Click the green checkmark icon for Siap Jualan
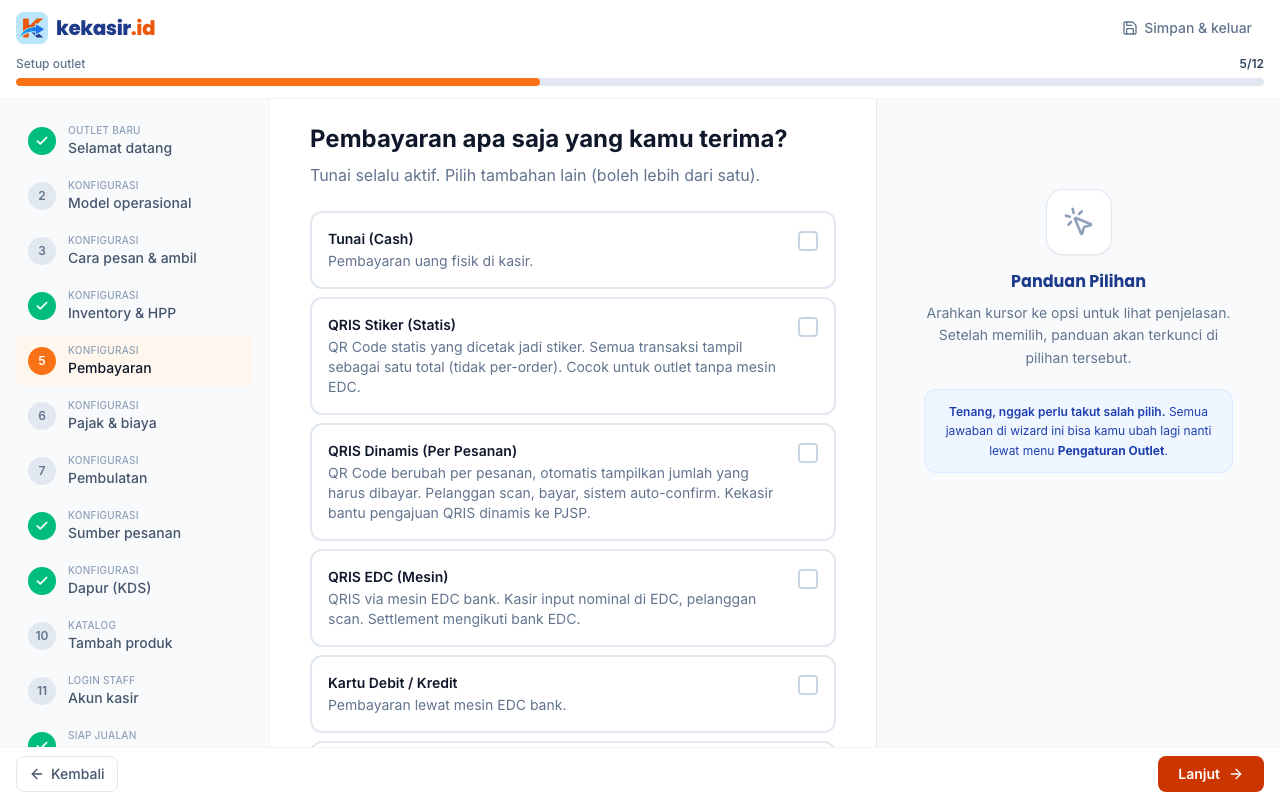The width and height of the screenshot is (1280, 800). point(42,740)
